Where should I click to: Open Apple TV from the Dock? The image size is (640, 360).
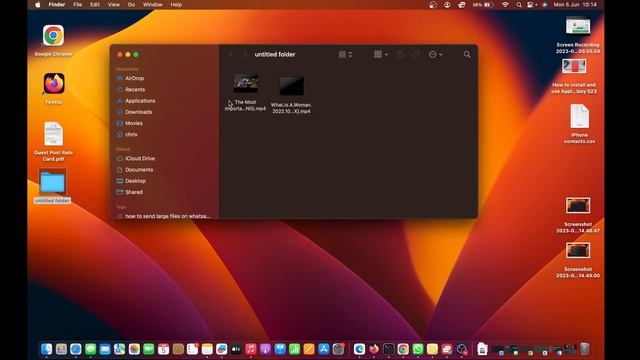pos(236,349)
